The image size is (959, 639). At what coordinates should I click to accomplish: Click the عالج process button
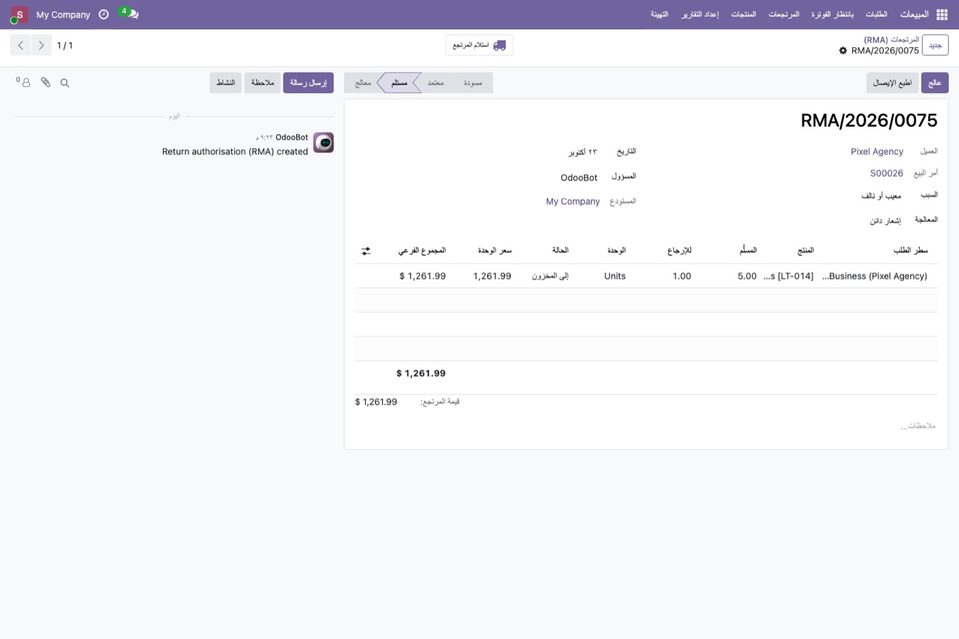click(x=935, y=83)
